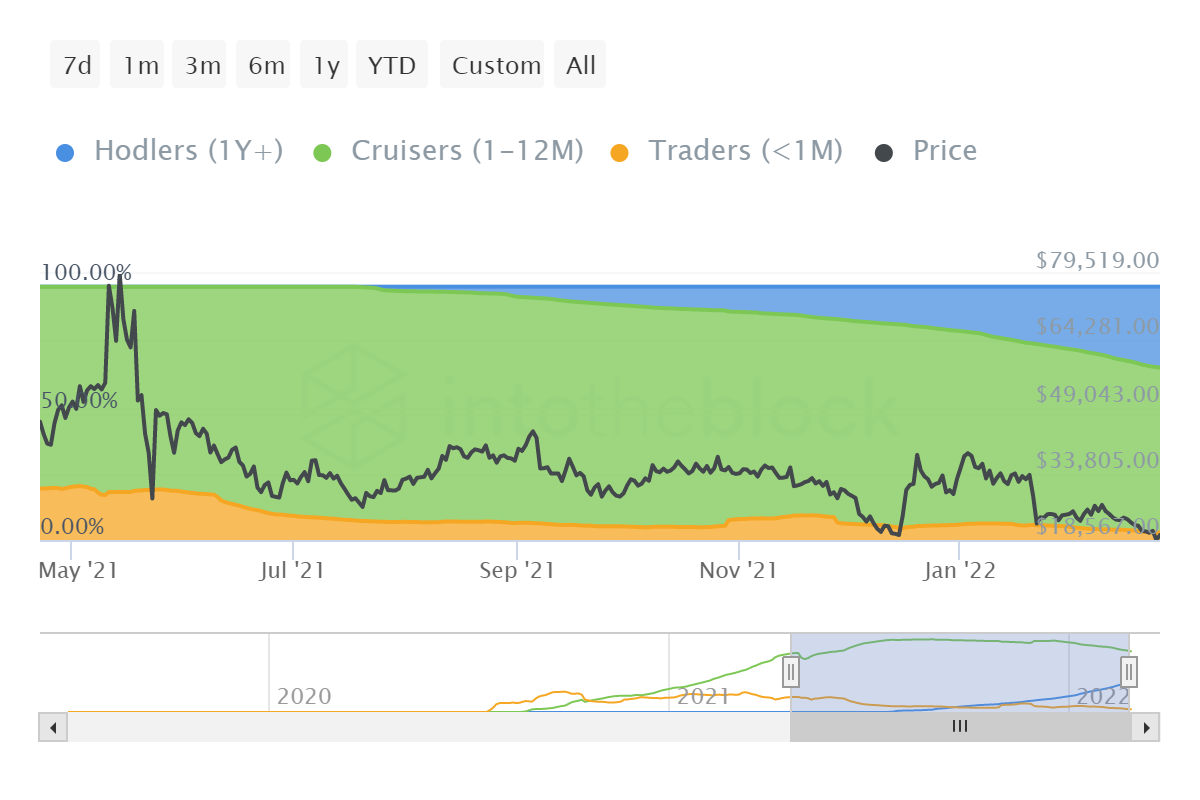Toggle the Price line visibility
This screenshot has height=800, width=1200.
(944, 150)
